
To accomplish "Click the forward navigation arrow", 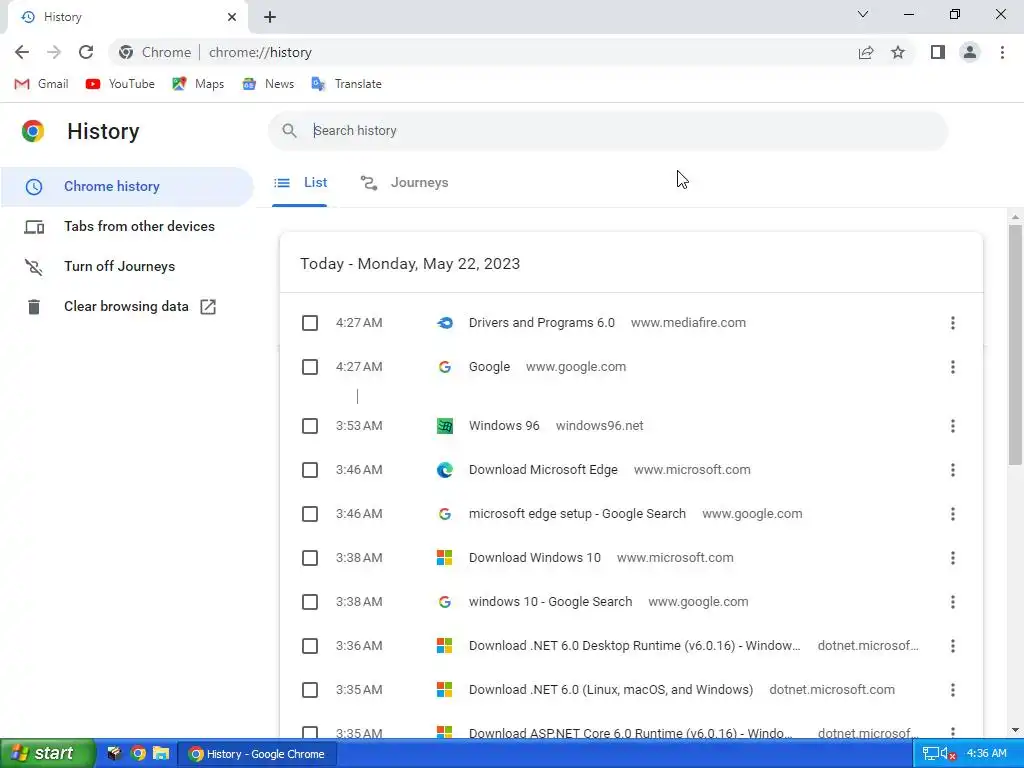I will (x=54, y=52).
